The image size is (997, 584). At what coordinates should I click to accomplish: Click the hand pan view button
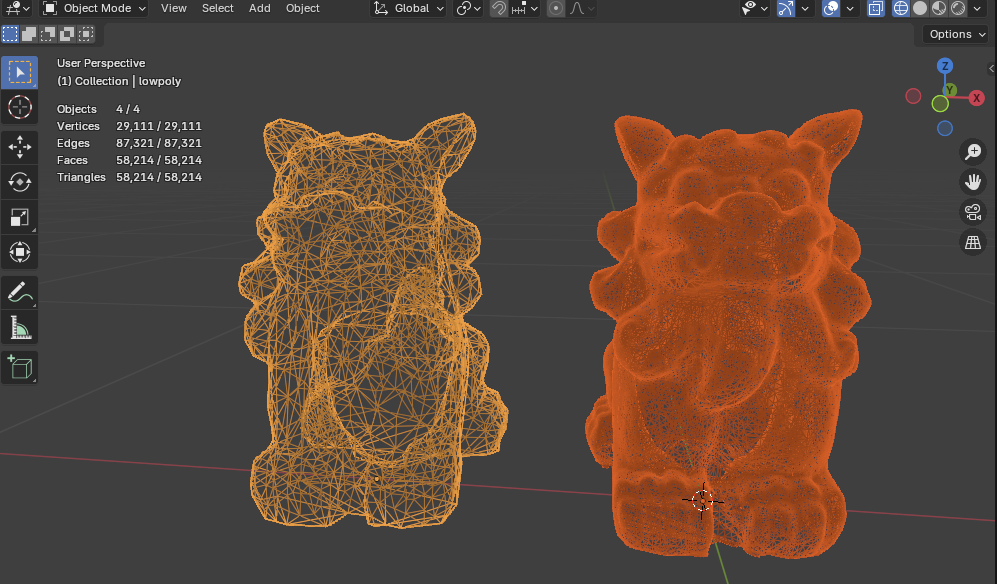pos(973,182)
